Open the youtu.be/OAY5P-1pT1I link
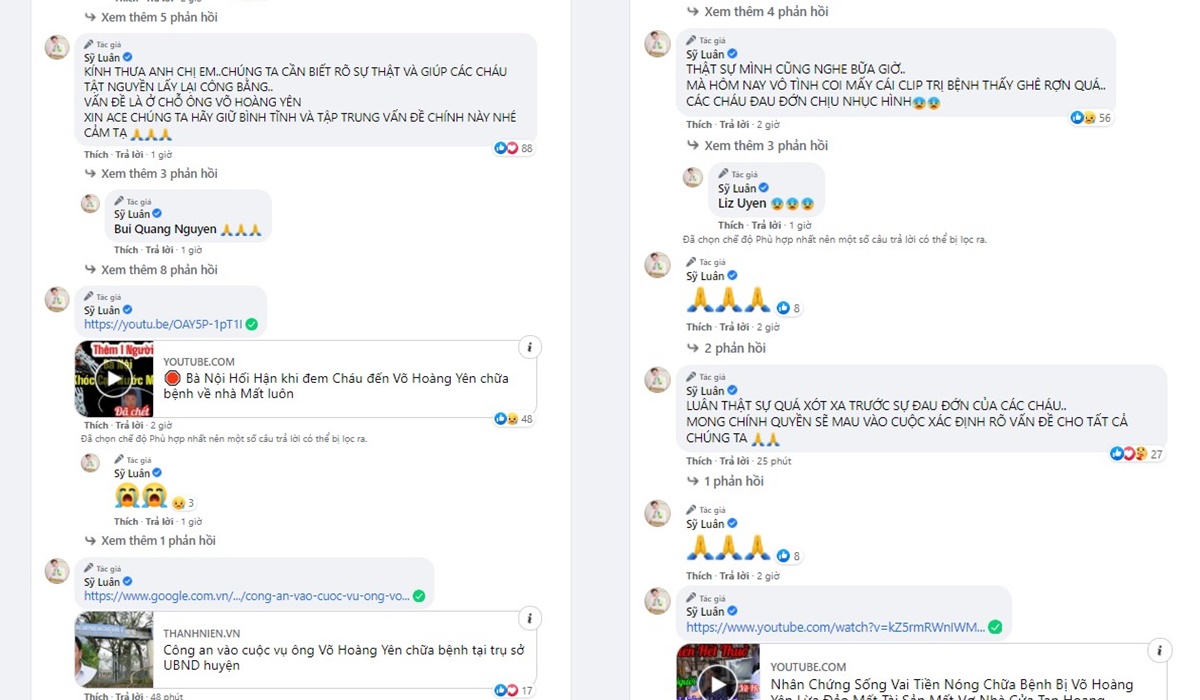The height and width of the screenshot is (700, 1200). pyautogui.click(x=163, y=324)
